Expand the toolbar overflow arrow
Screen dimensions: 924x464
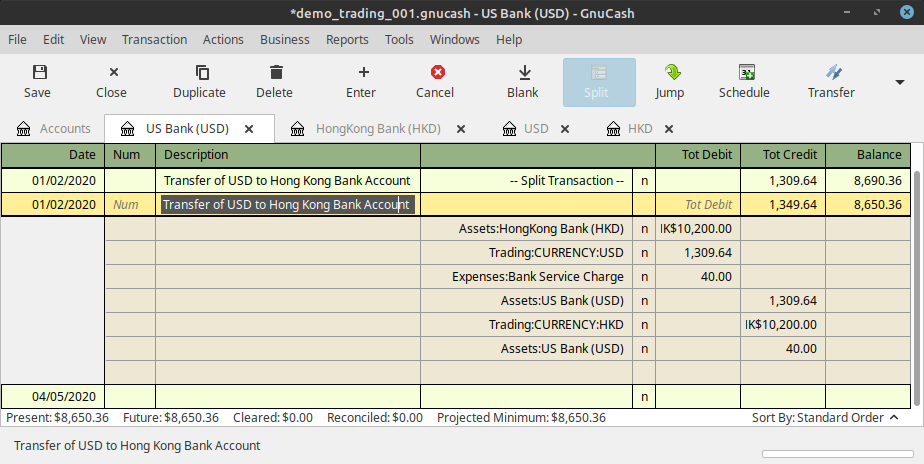pyautogui.click(x=898, y=82)
